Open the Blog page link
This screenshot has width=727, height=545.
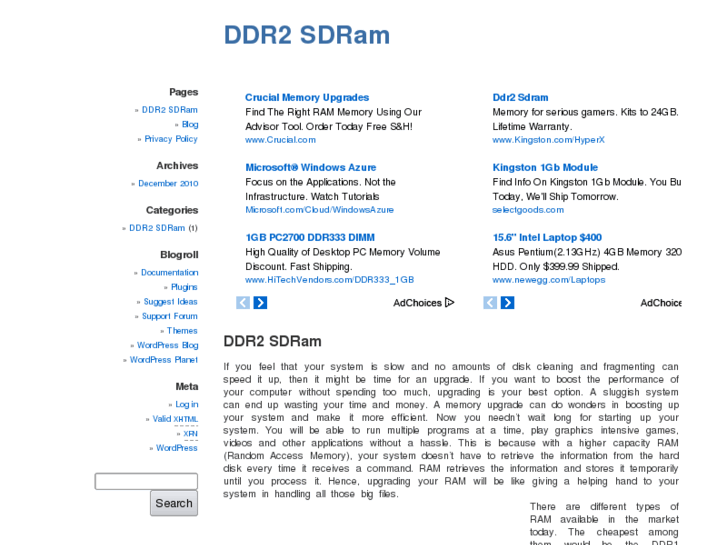pyautogui.click(x=189, y=125)
